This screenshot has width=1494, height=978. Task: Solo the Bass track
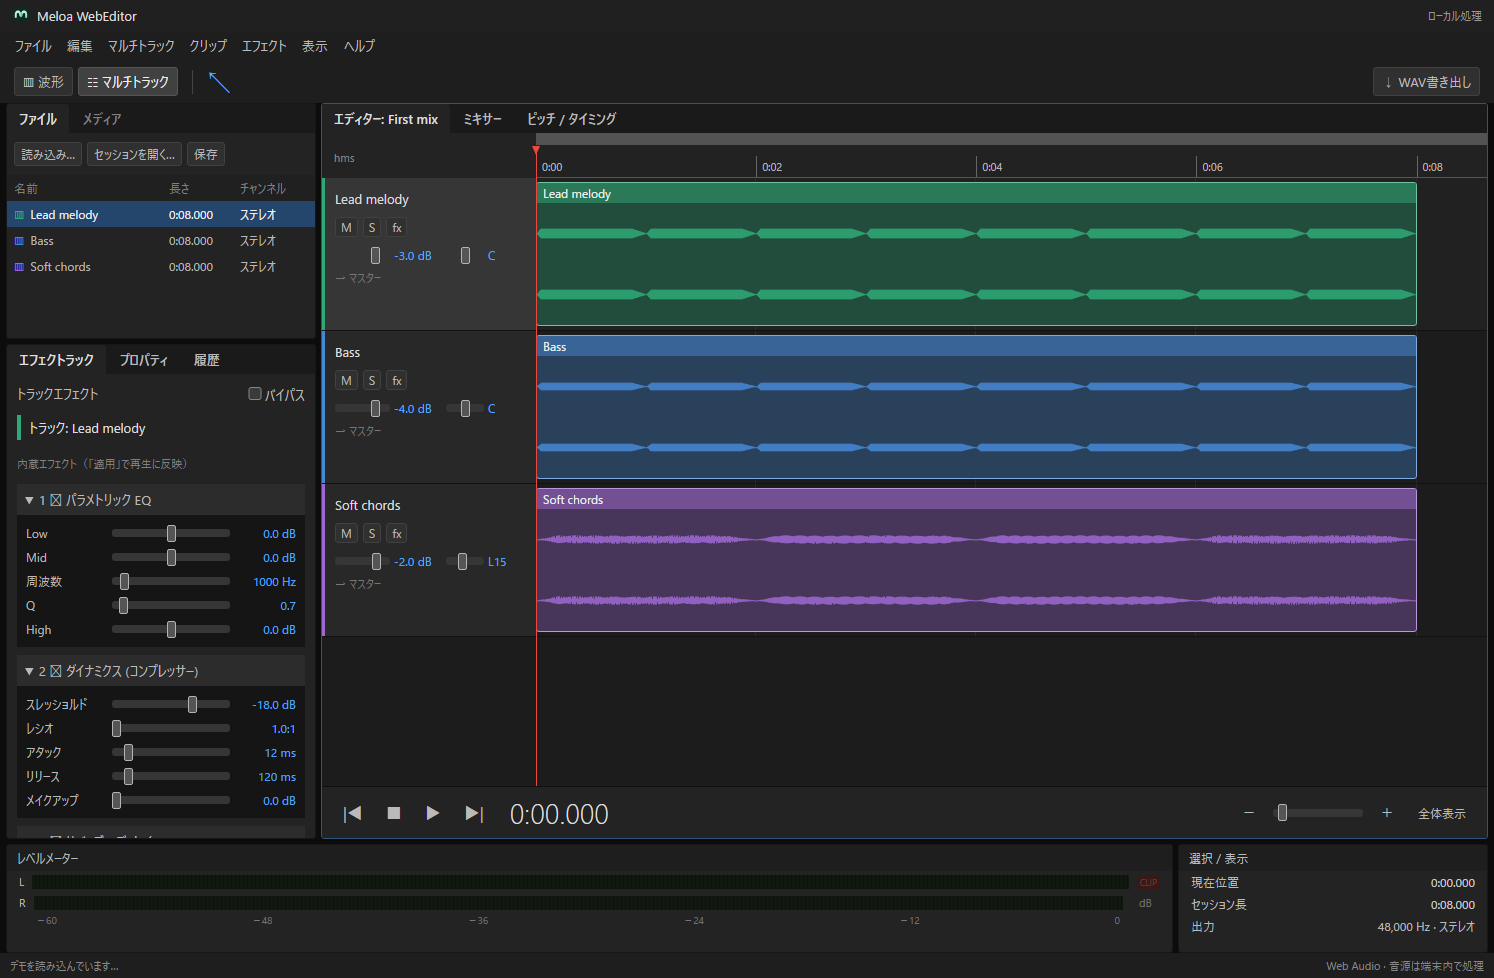pos(372,381)
